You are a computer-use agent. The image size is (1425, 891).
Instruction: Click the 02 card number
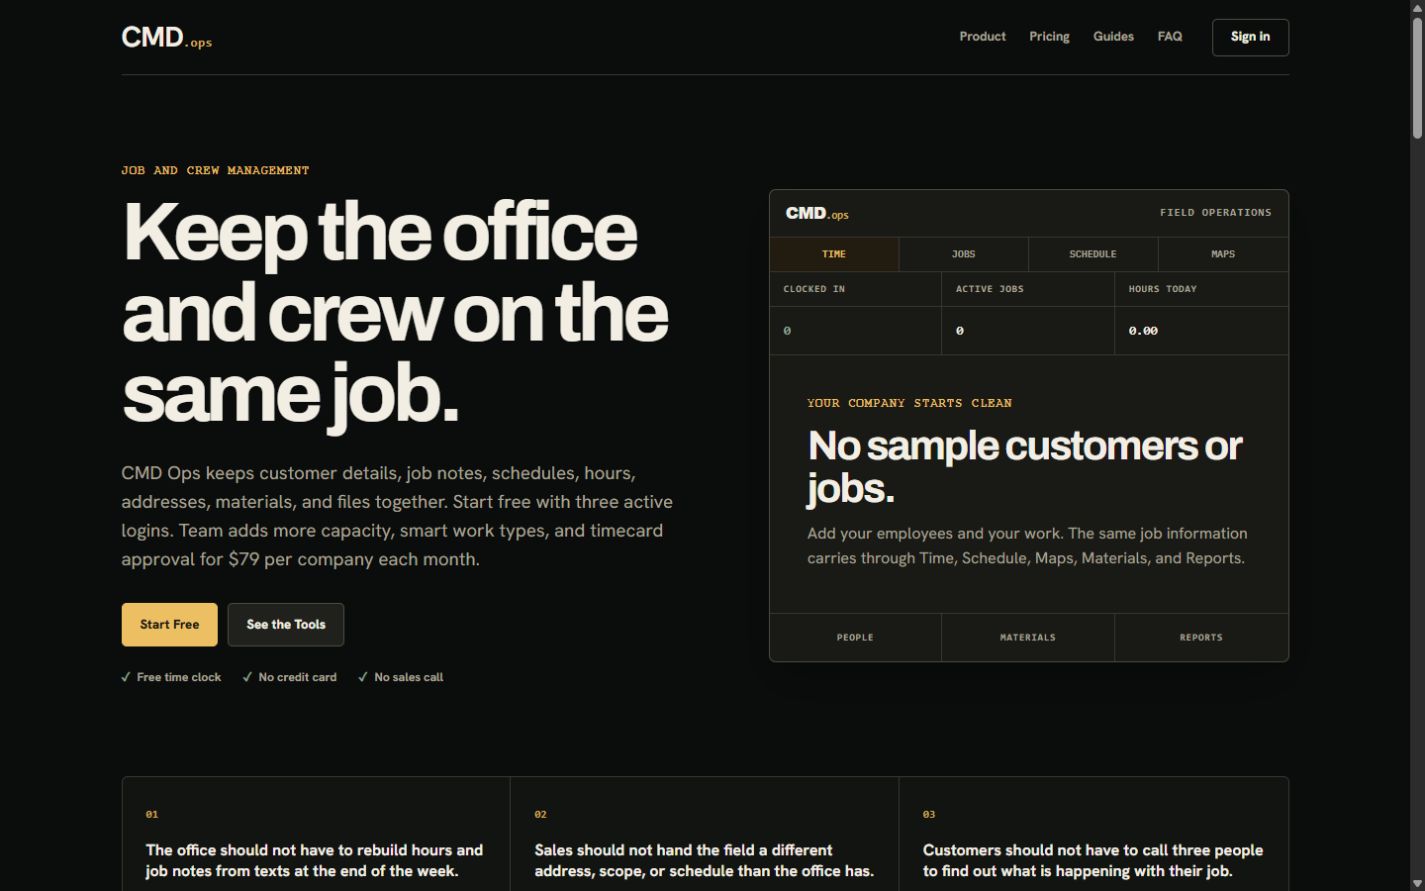pyautogui.click(x=540, y=814)
